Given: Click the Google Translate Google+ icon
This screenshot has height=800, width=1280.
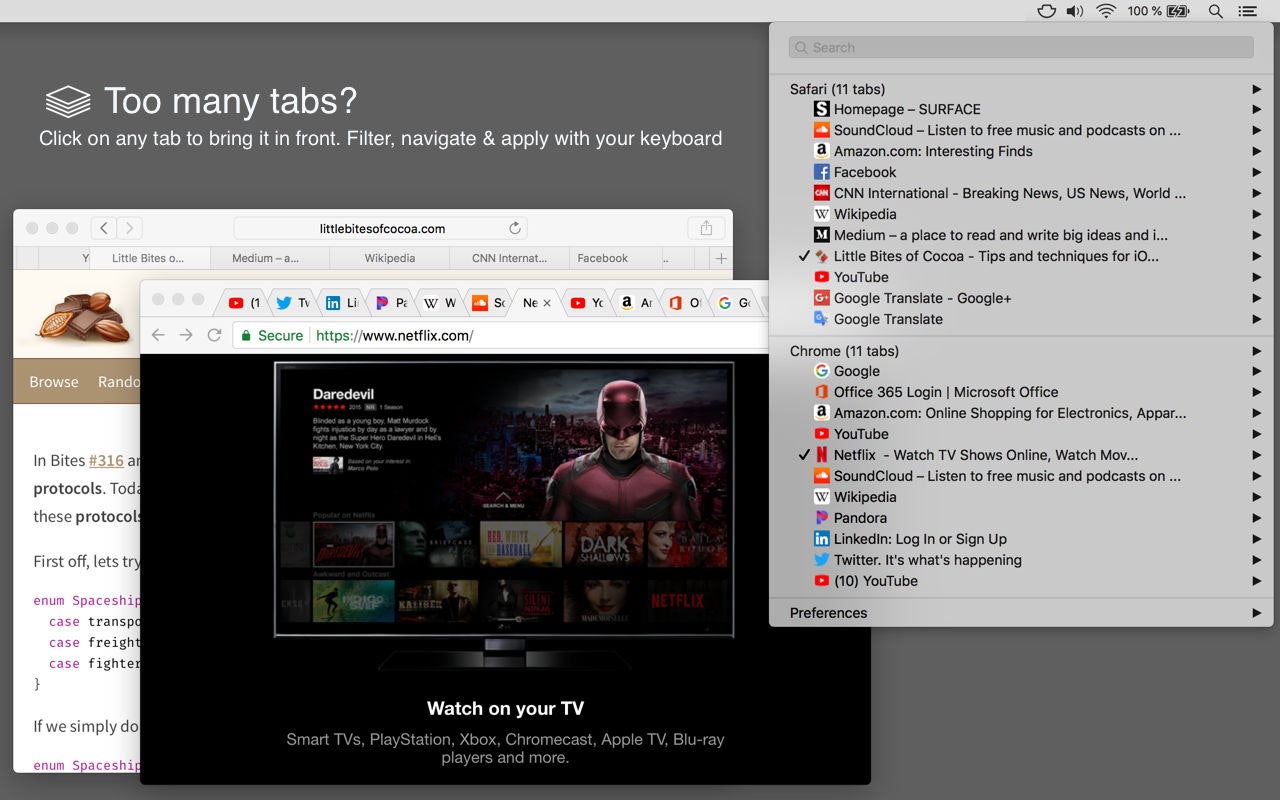Looking at the screenshot, I should click(x=822, y=298).
